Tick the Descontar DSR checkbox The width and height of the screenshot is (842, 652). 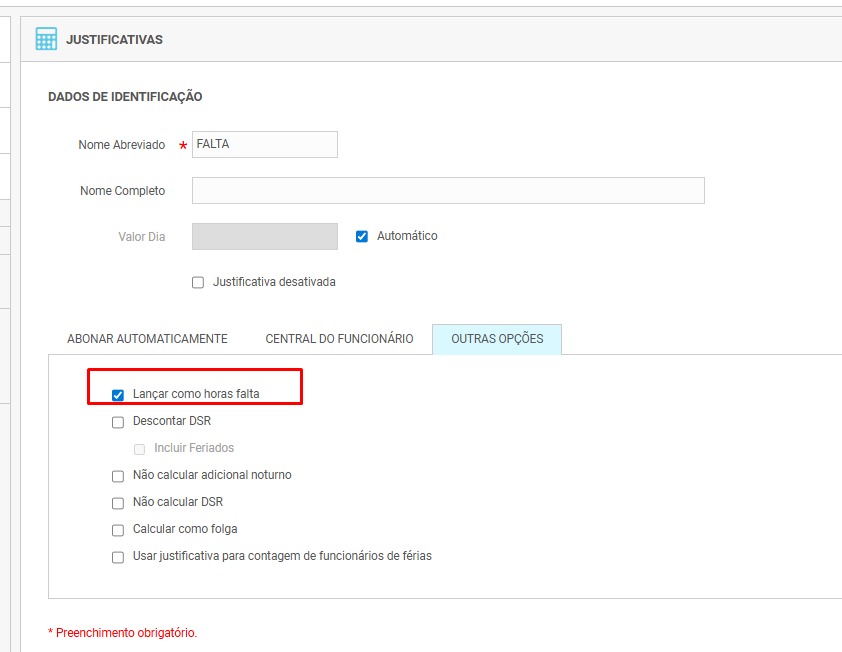click(x=118, y=422)
